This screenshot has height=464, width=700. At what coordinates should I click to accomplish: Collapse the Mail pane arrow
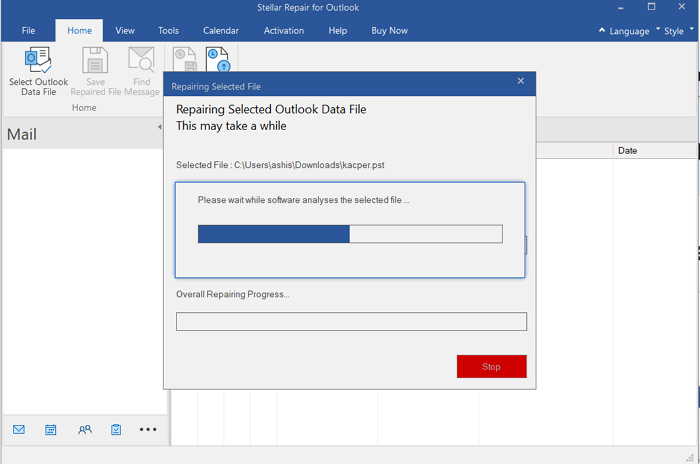tap(160, 127)
